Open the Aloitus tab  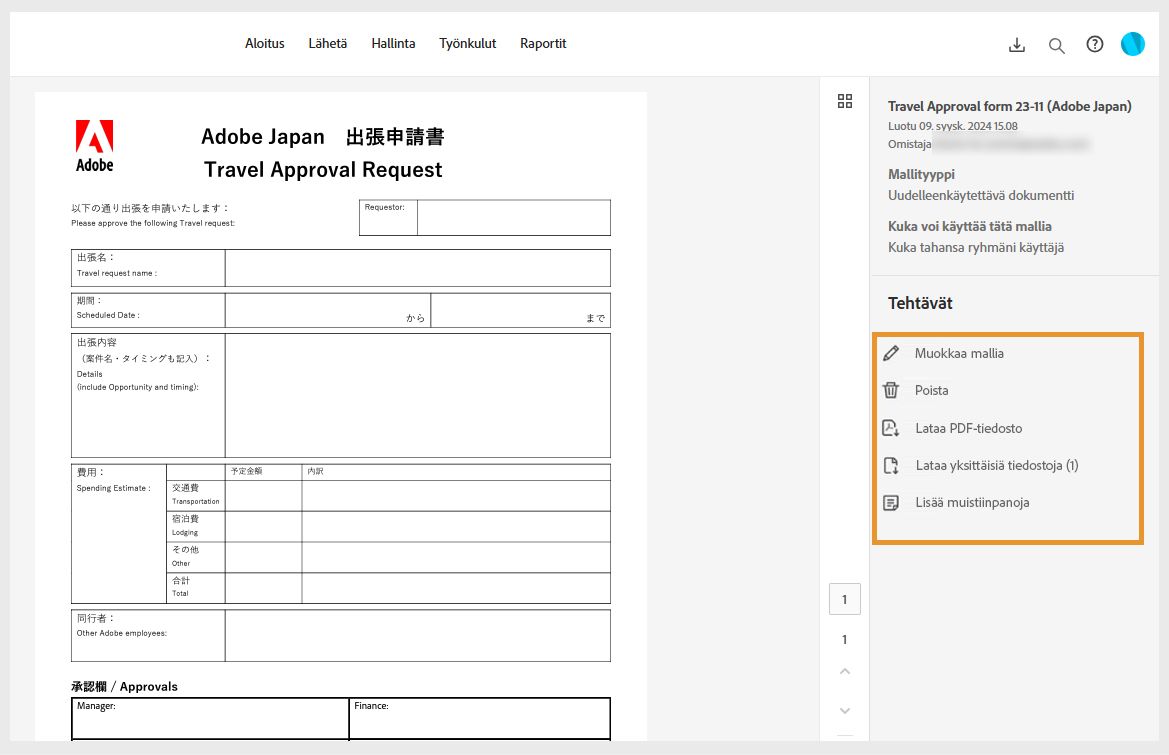click(x=265, y=43)
